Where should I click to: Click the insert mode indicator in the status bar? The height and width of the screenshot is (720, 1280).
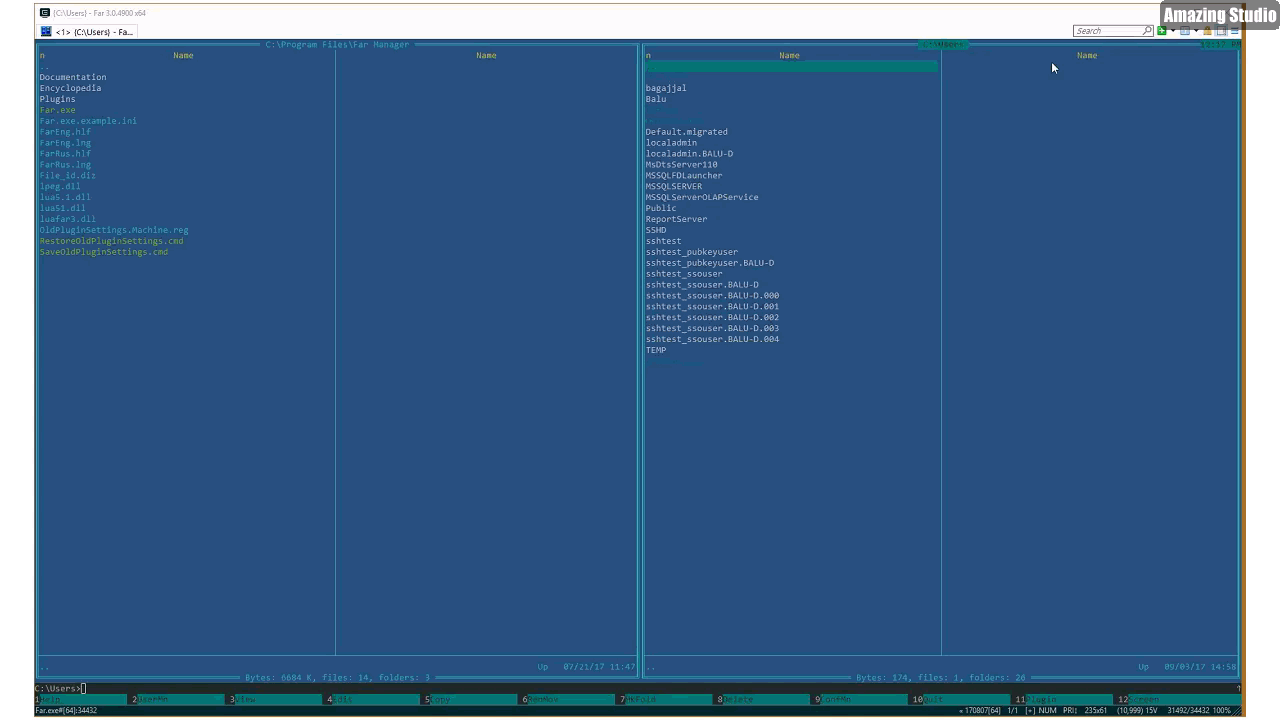point(1030,710)
